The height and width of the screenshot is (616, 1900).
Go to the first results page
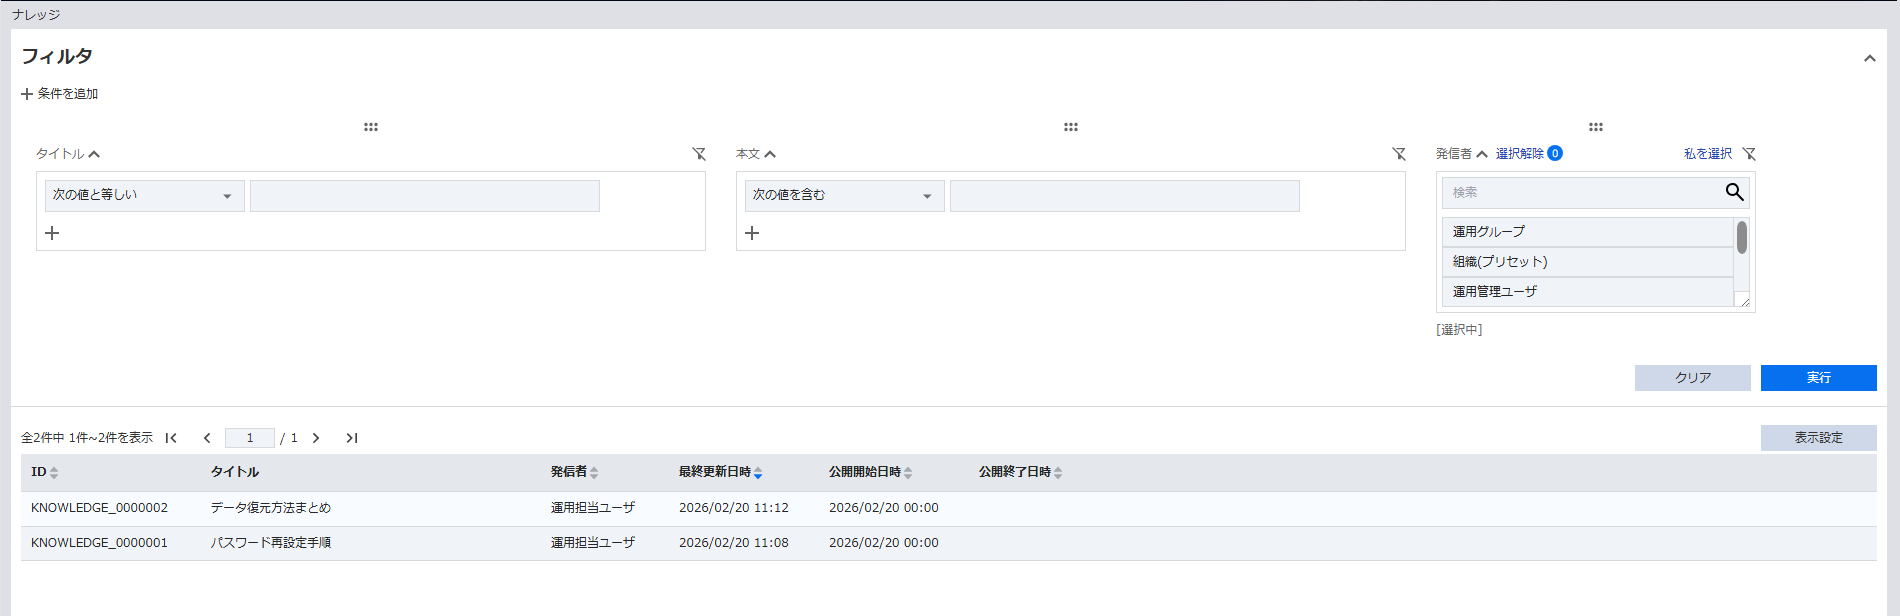[171, 438]
